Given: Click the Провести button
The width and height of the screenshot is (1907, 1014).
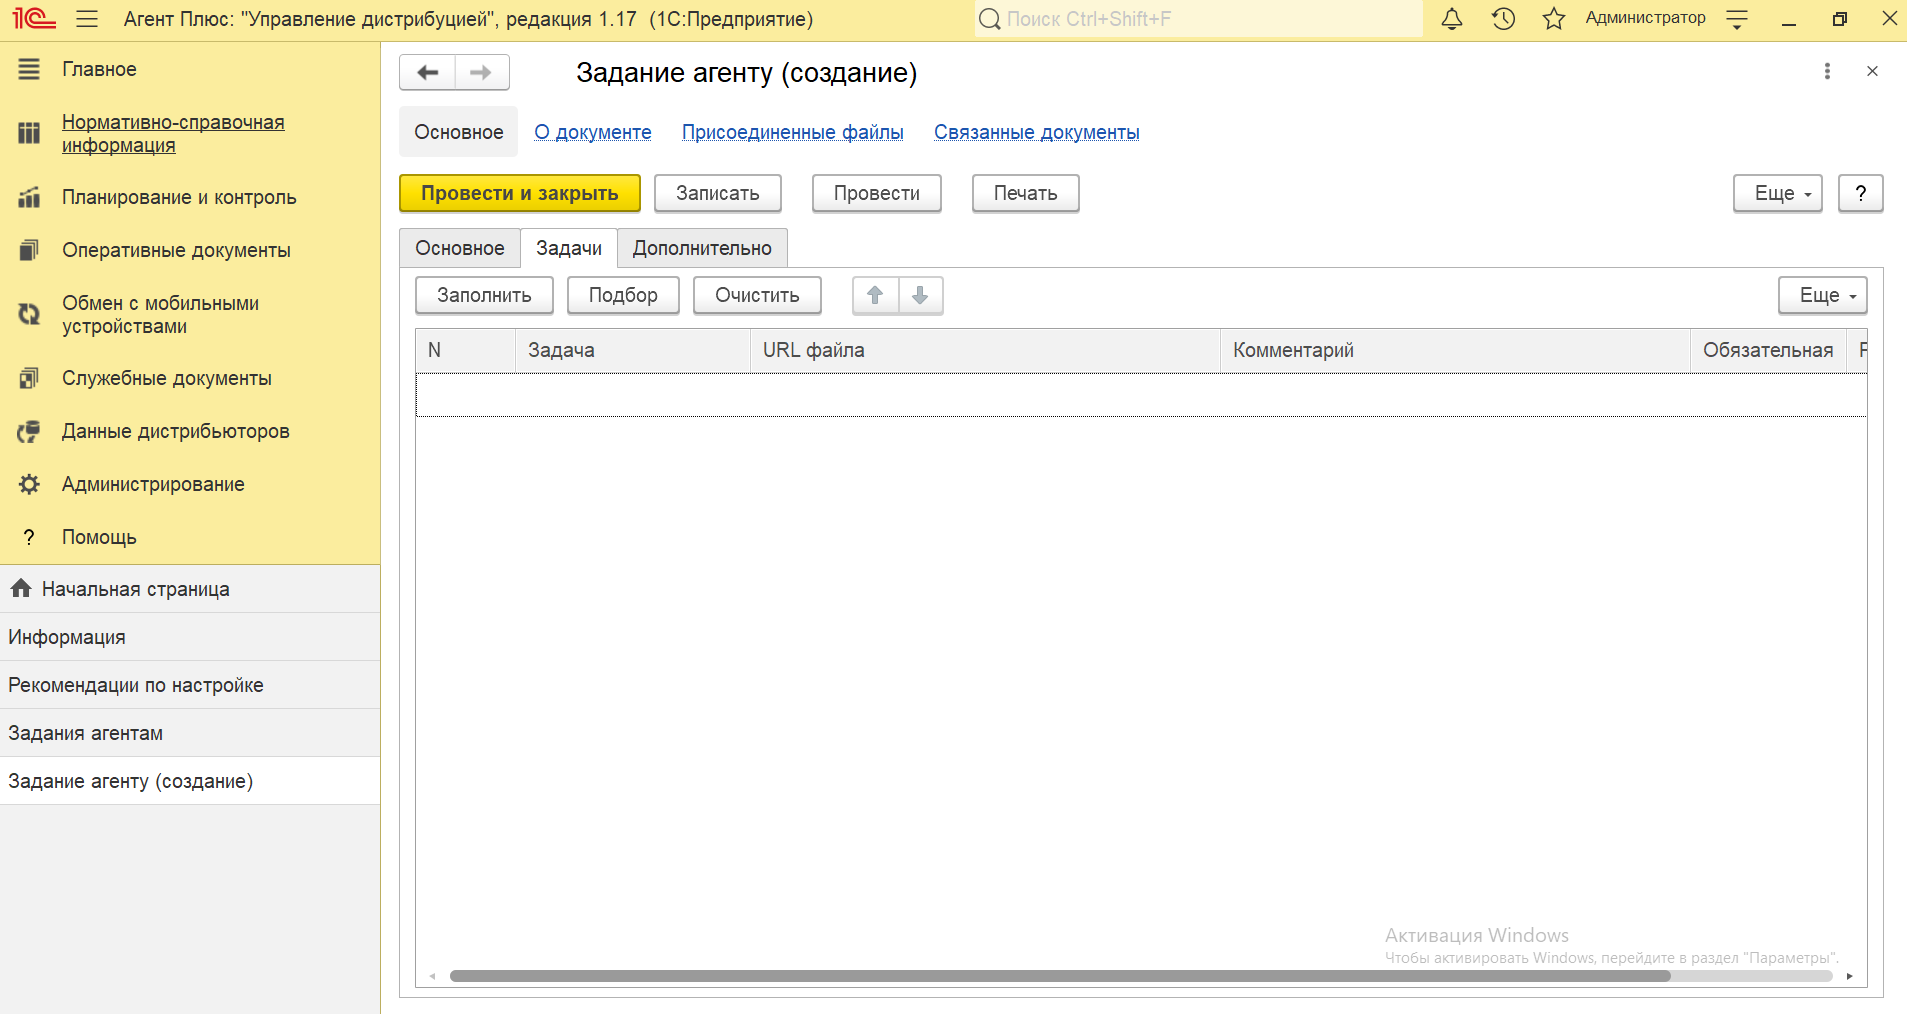Looking at the screenshot, I should [x=877, y=193].
